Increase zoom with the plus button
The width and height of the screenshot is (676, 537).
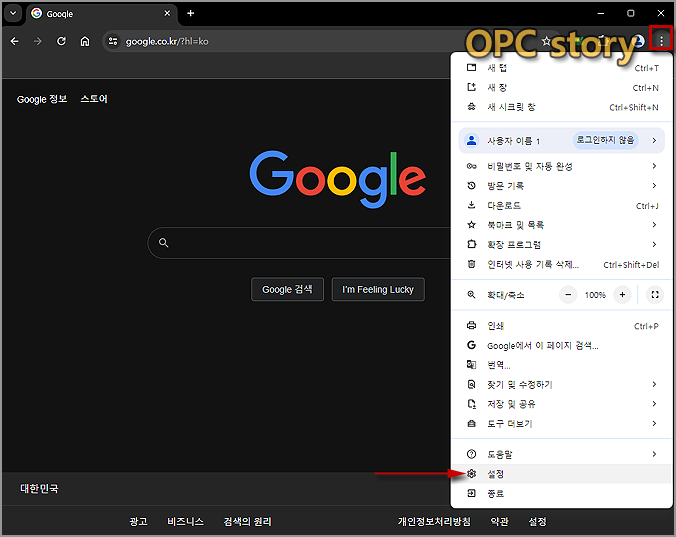coord(622,295)
